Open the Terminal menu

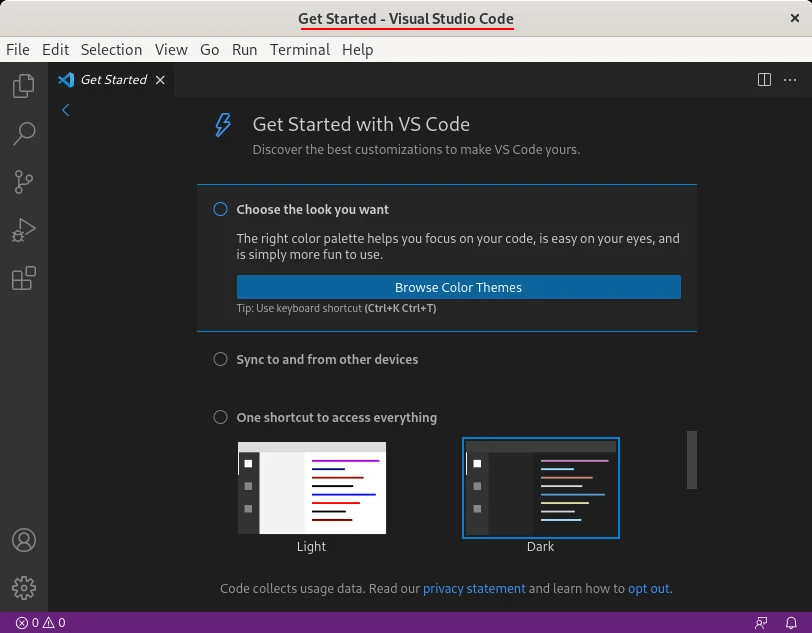click(x=299, y=49)
